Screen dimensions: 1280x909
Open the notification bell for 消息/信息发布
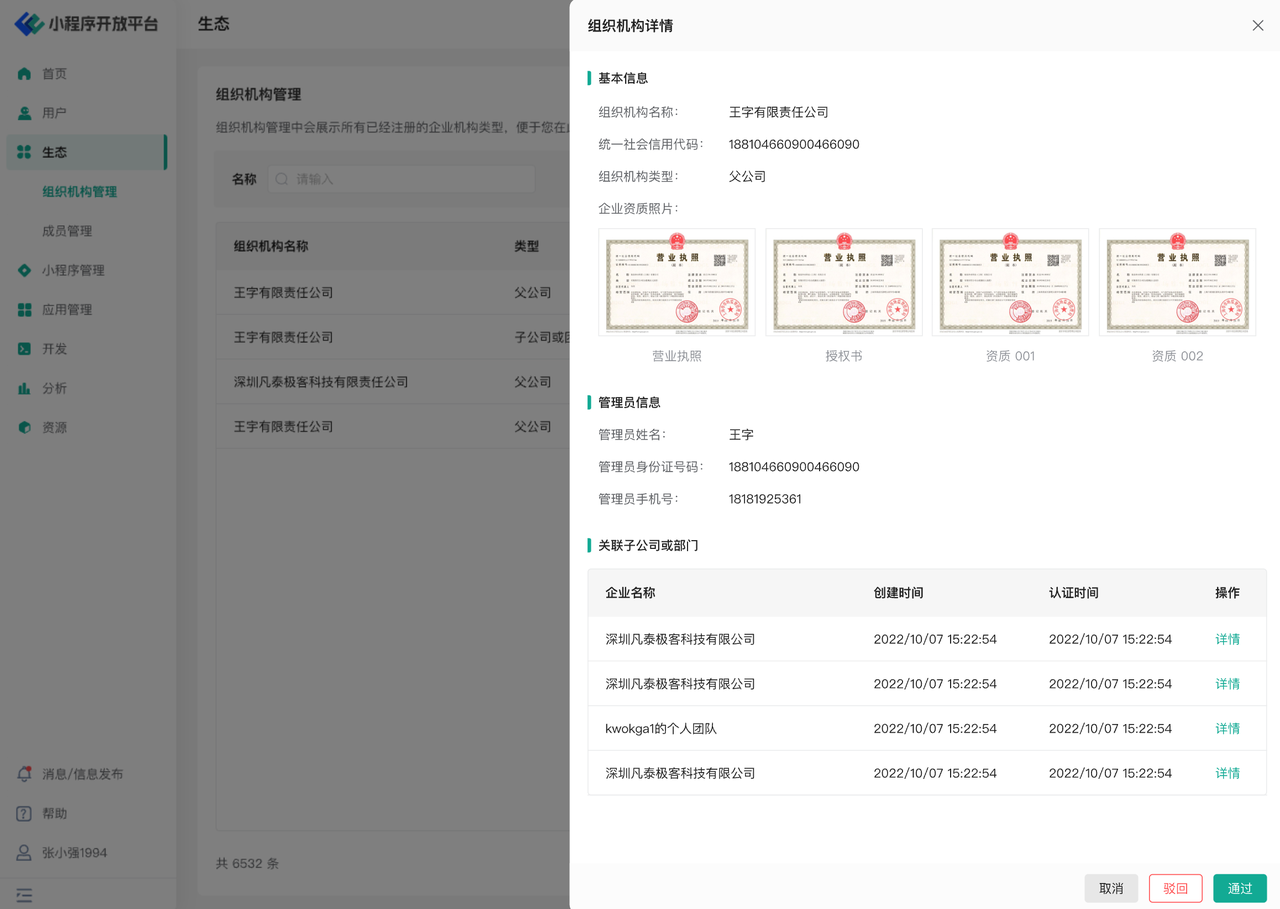25,774
